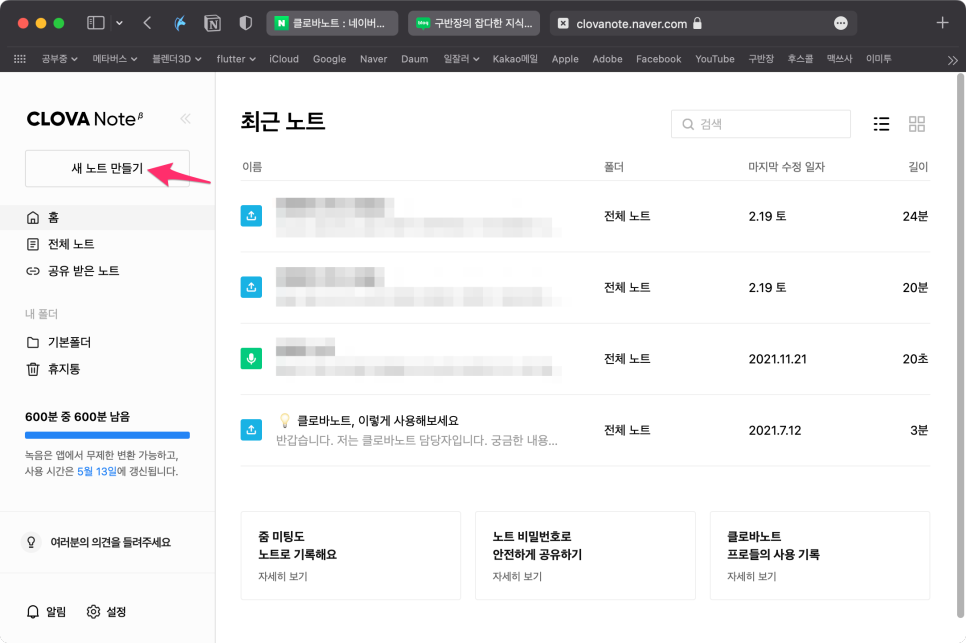Select 홈 in the sidebar
966x643 pixels.
[x=107, y=217]
